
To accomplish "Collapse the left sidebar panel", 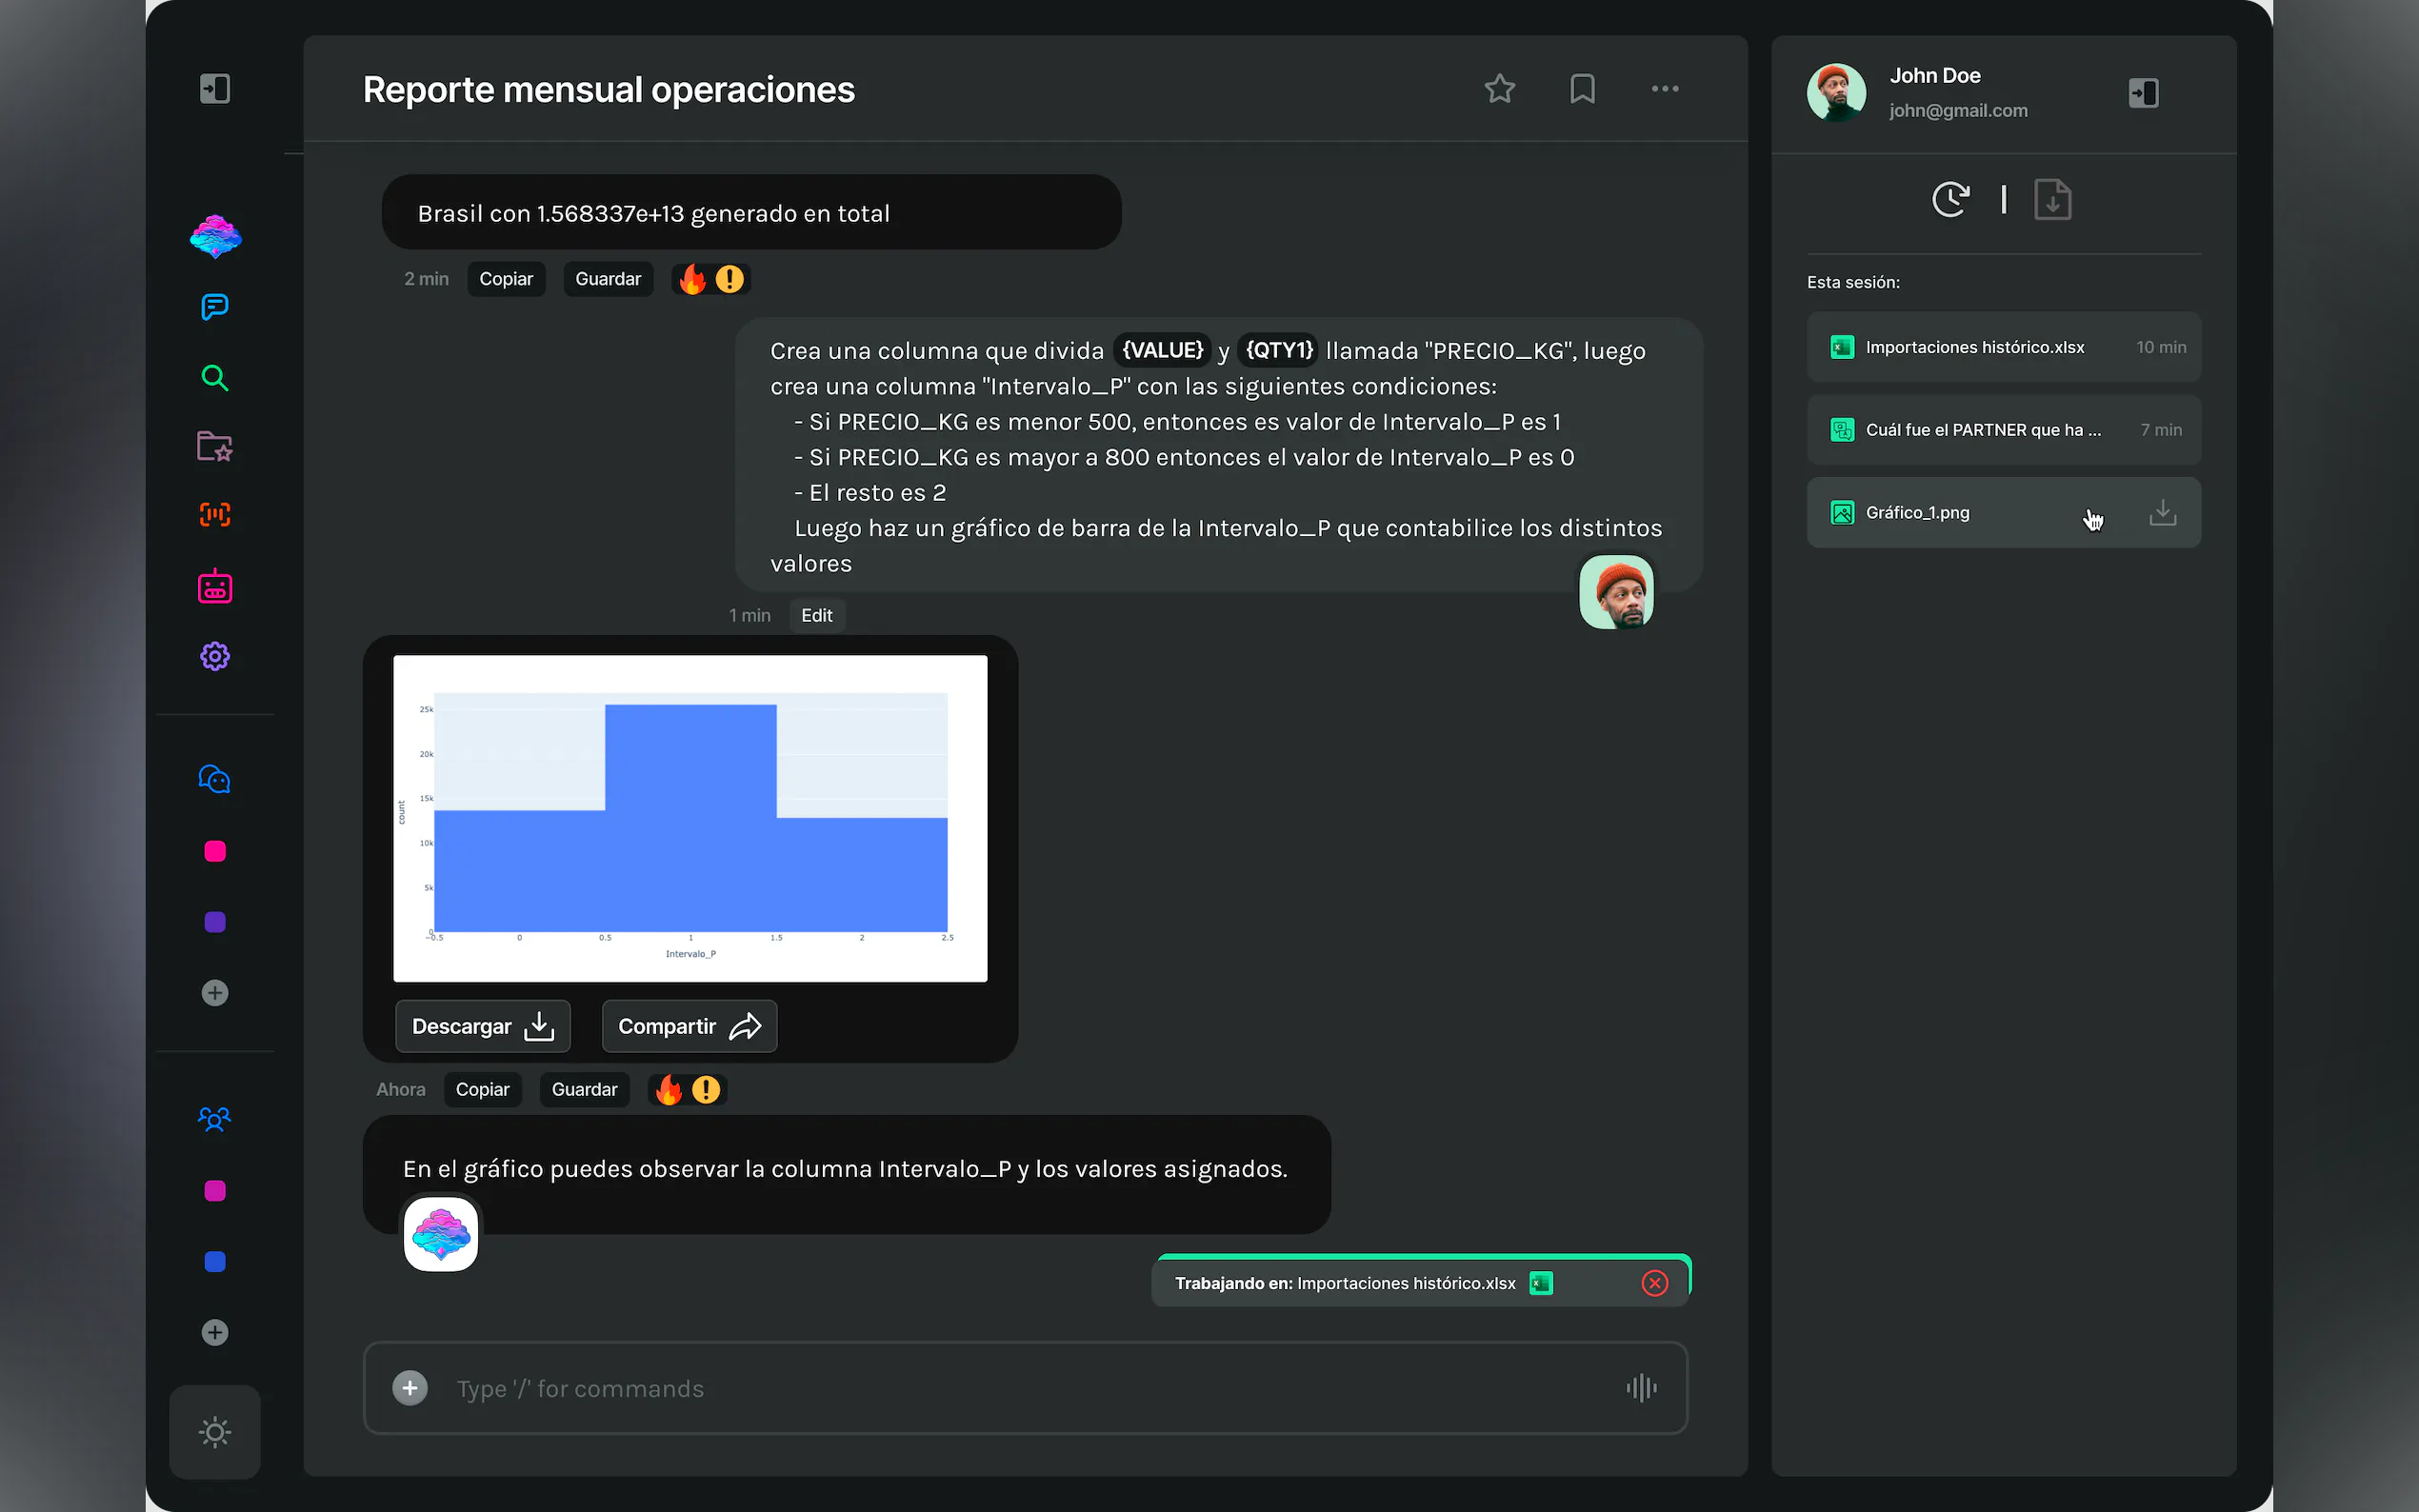I will coord(215,89).
